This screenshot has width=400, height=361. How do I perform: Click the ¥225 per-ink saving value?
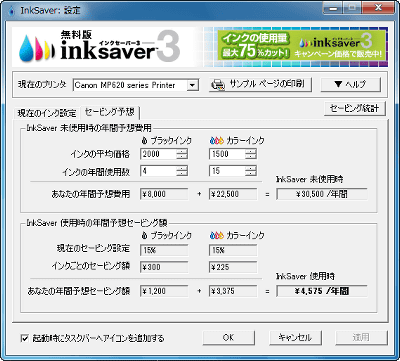[x=233, y=267]
